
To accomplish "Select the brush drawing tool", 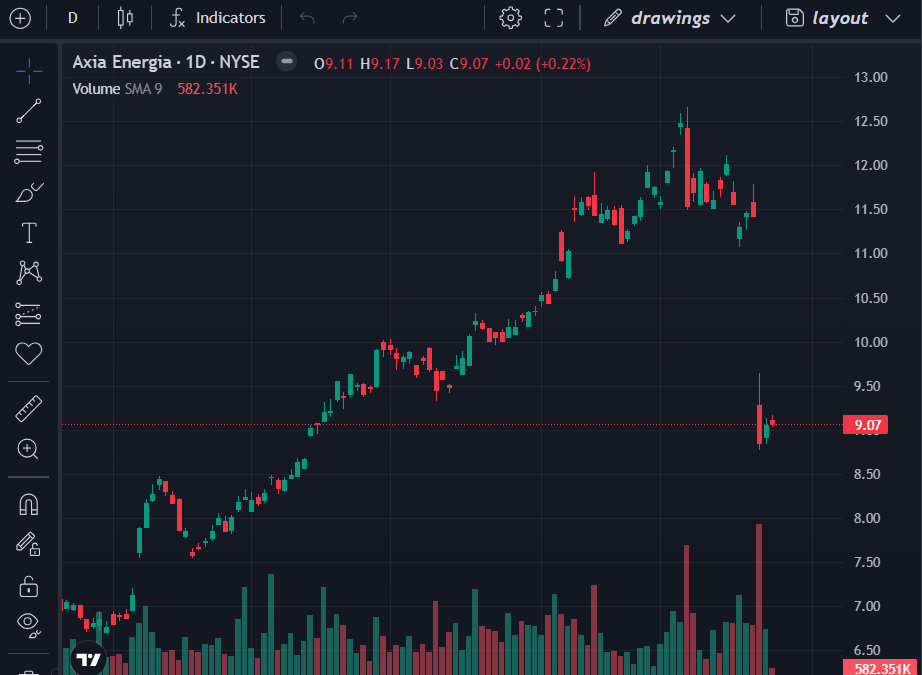I will tap(29, 193).
